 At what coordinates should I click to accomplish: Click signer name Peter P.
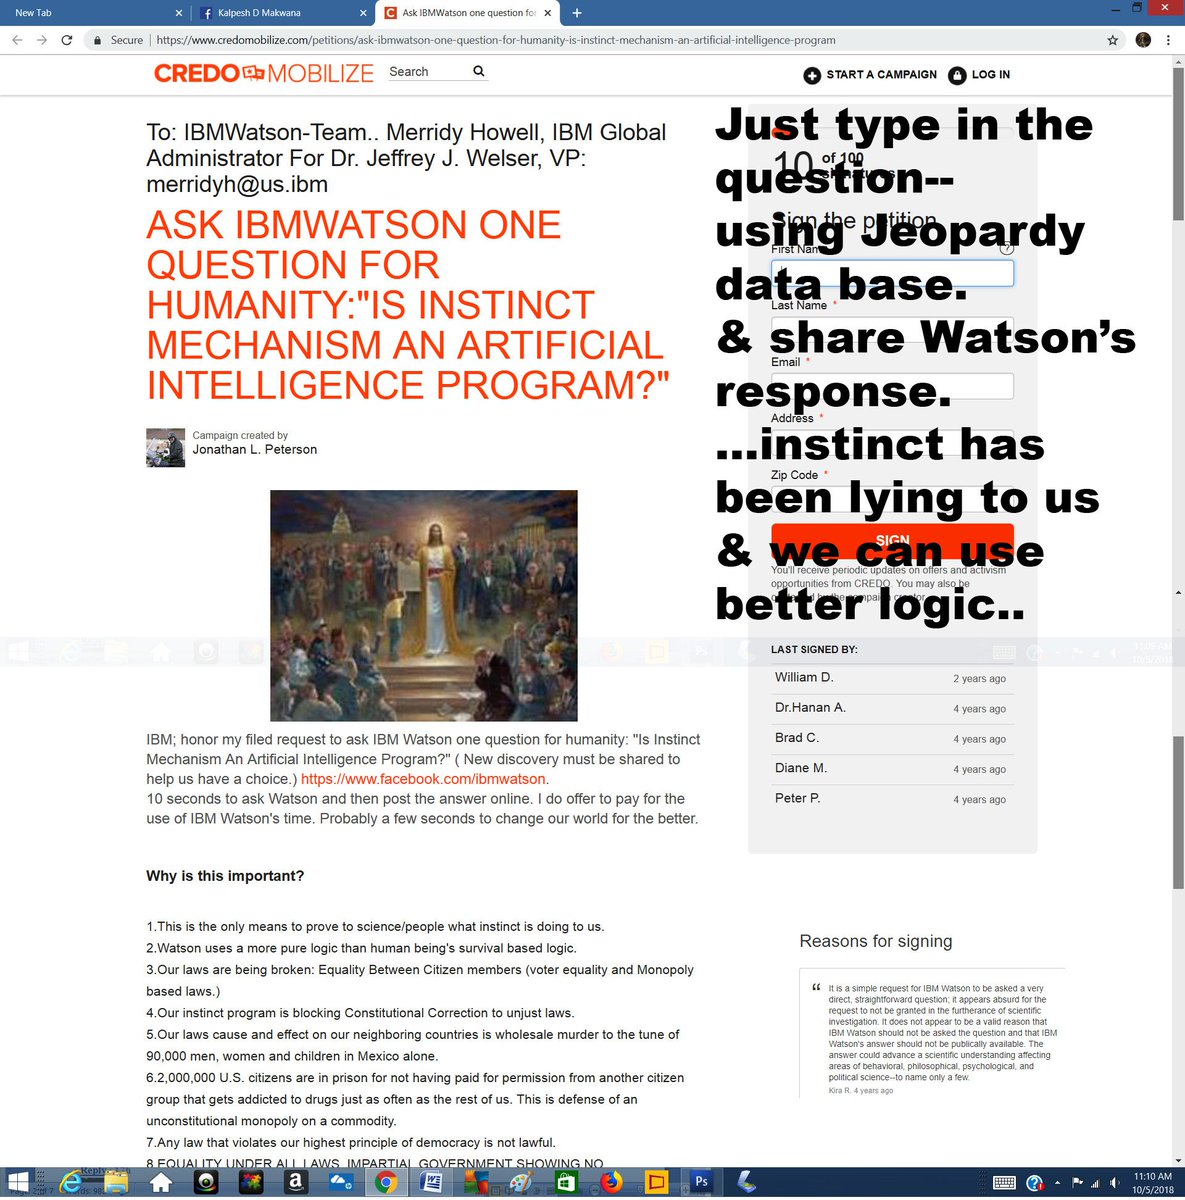[x=798, y=797]
